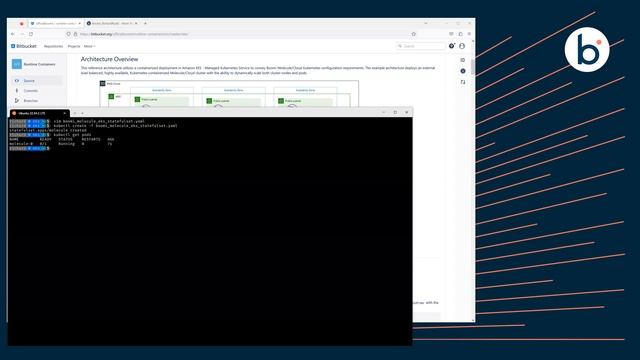The width and height of the screenshot is (640, 360).
Task: Open a new browser tab
Action: click(x=145, y=23)
